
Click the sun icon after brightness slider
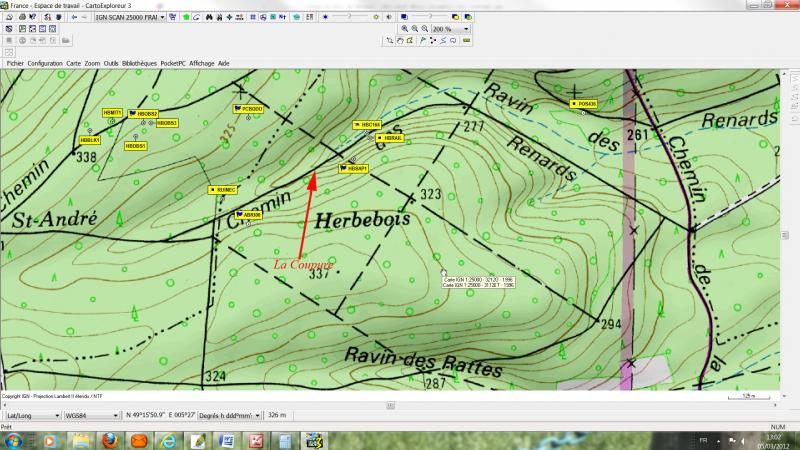click(x=376, y=17)
